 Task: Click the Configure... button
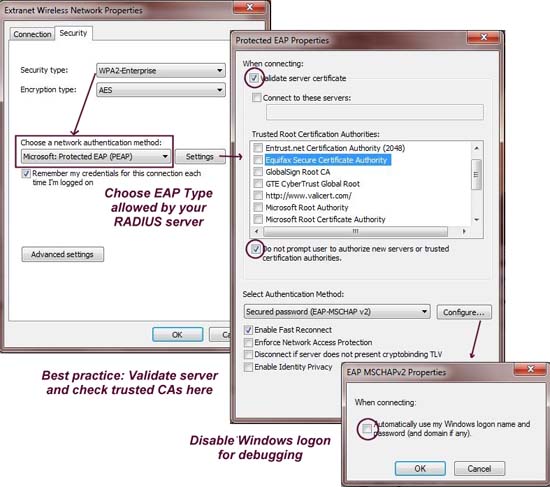pyautogui.click(x=464, y=312)
